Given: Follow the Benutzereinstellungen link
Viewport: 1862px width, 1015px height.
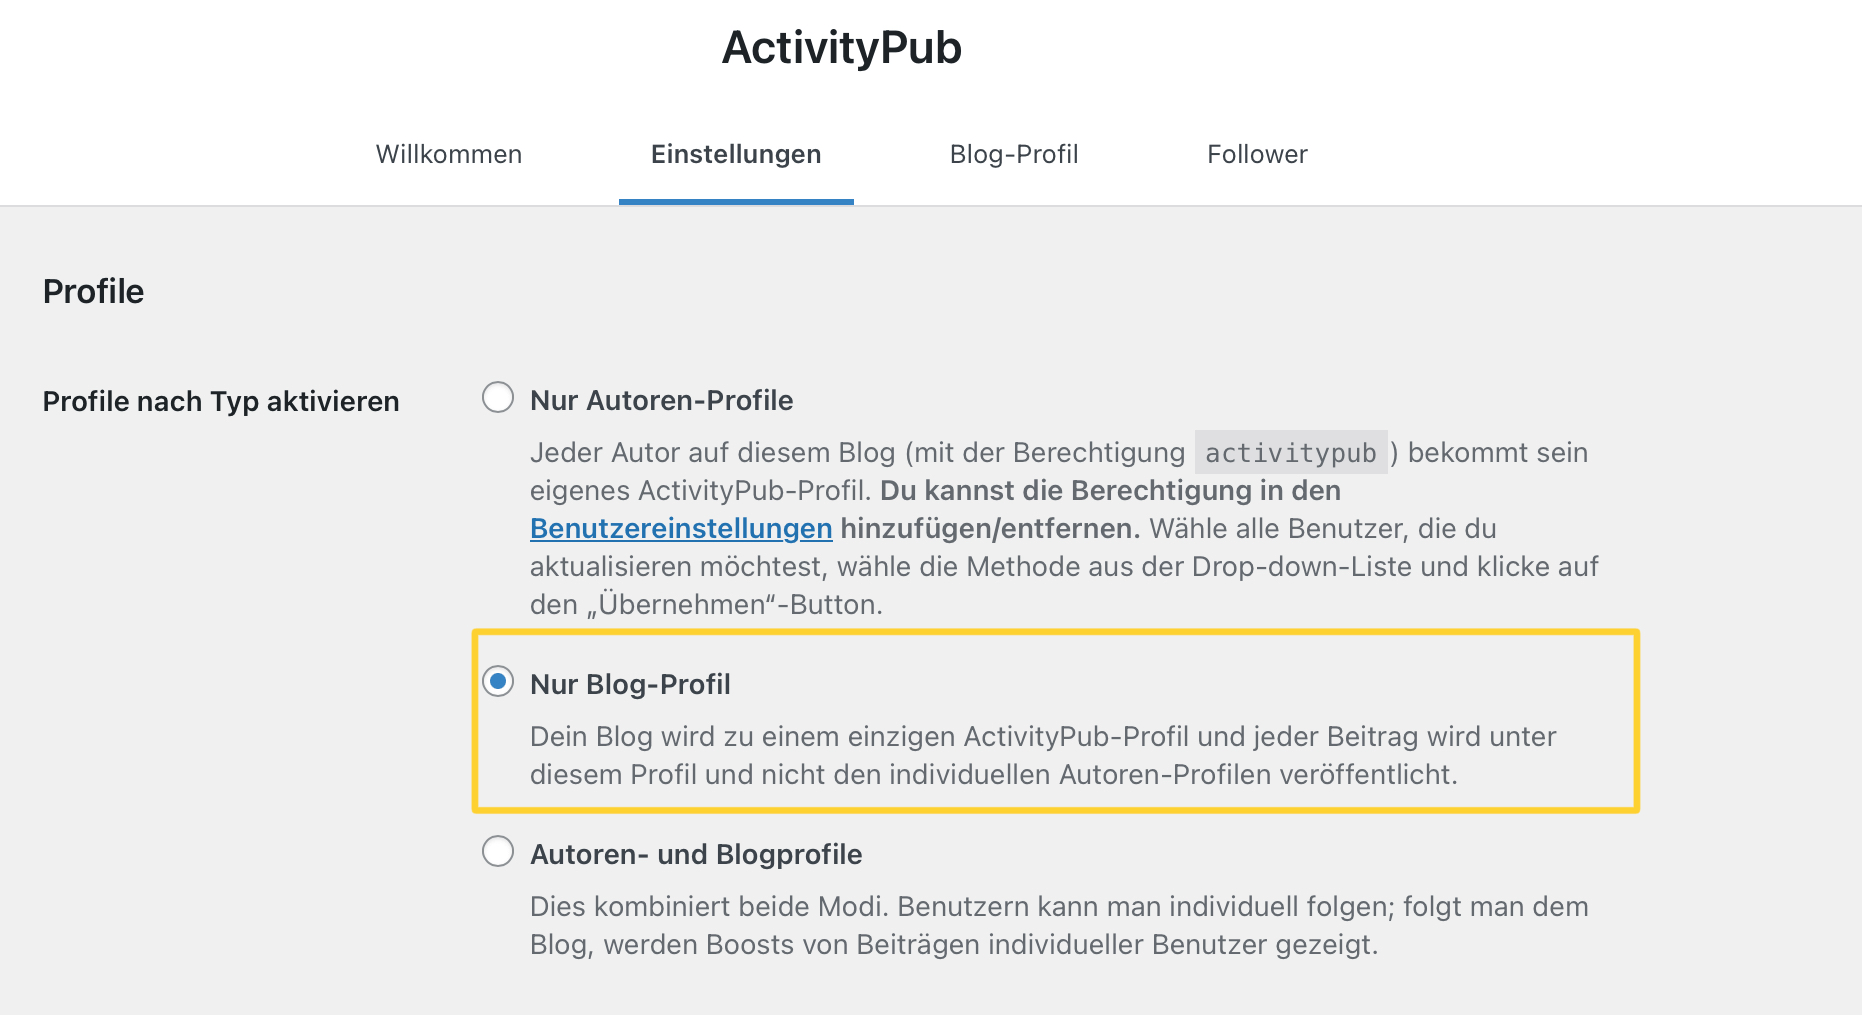Looking at the screenshot, I should click(681, 528).
